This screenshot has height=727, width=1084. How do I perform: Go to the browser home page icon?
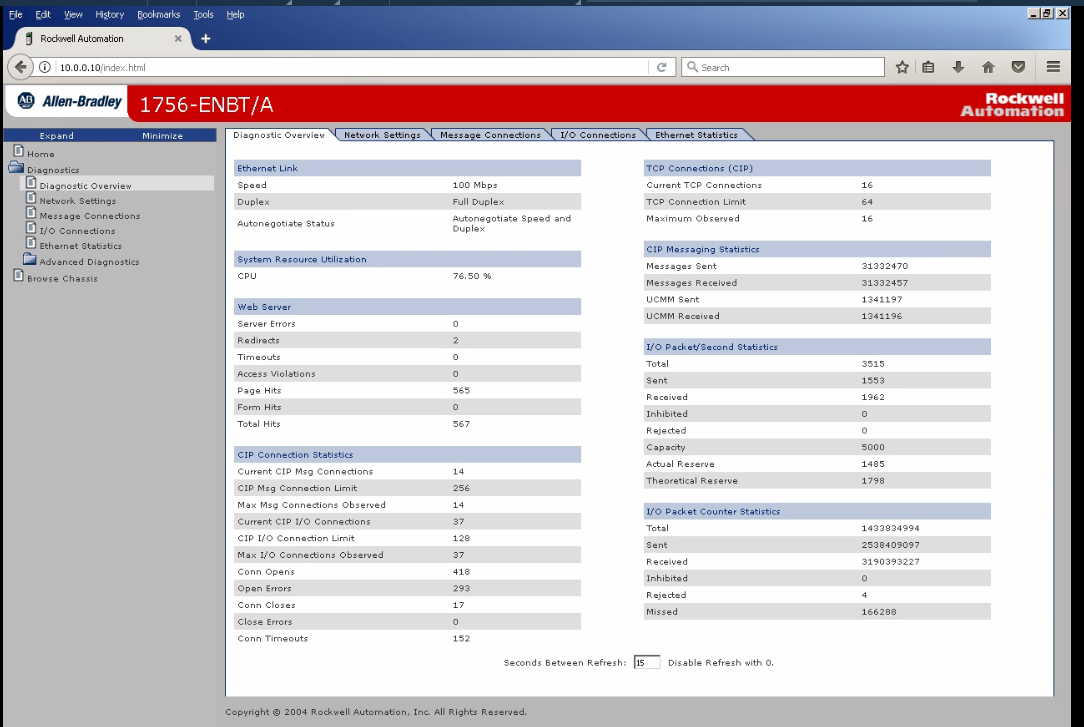(988, 67)
